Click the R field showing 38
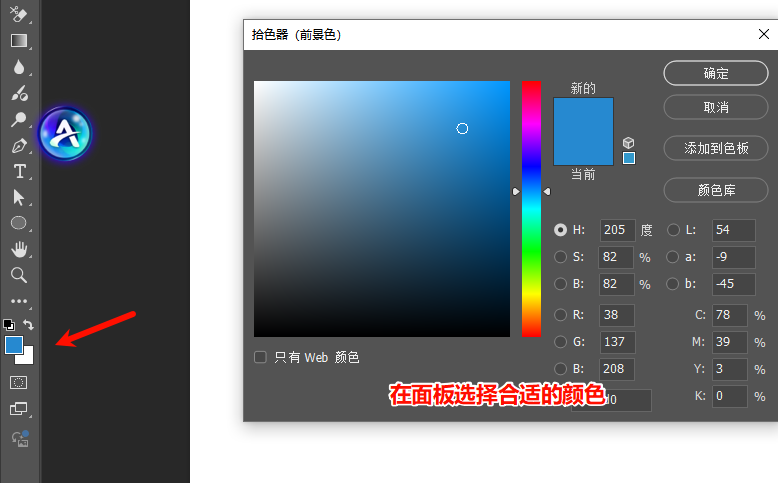 617,315
